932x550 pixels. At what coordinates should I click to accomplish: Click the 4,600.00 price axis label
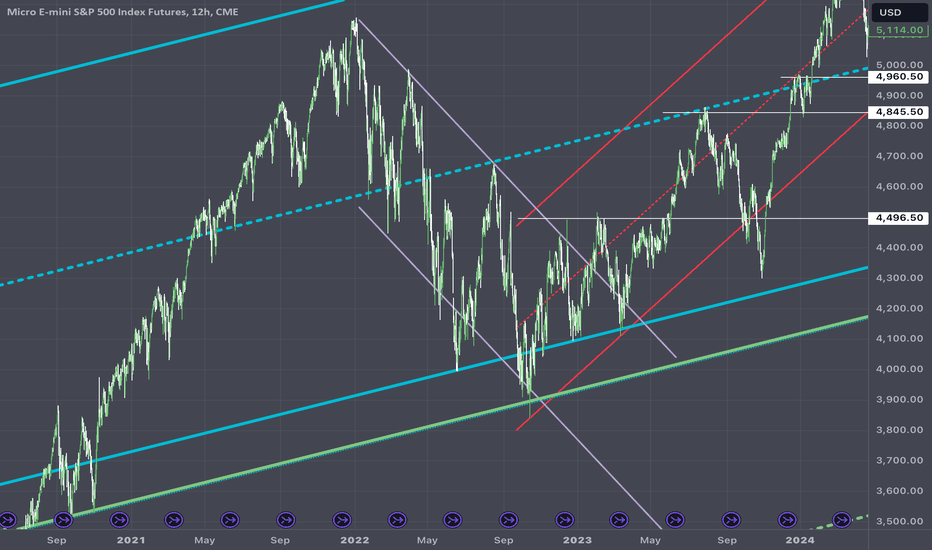pyautogui.click(x=899, y=186)
